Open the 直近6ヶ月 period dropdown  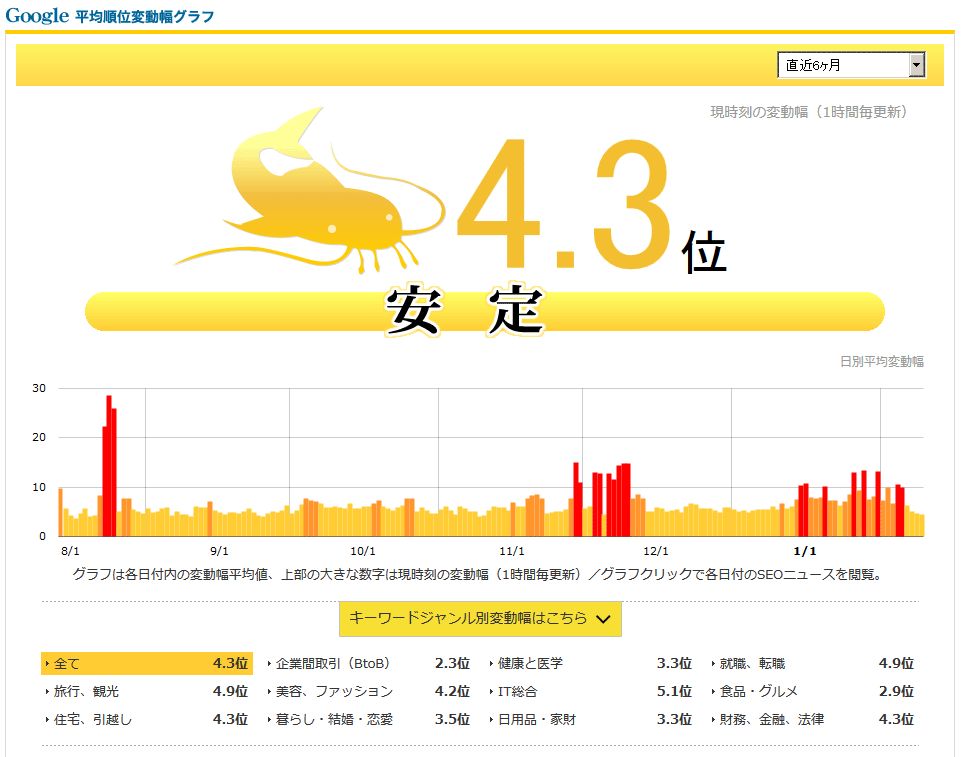851,65
